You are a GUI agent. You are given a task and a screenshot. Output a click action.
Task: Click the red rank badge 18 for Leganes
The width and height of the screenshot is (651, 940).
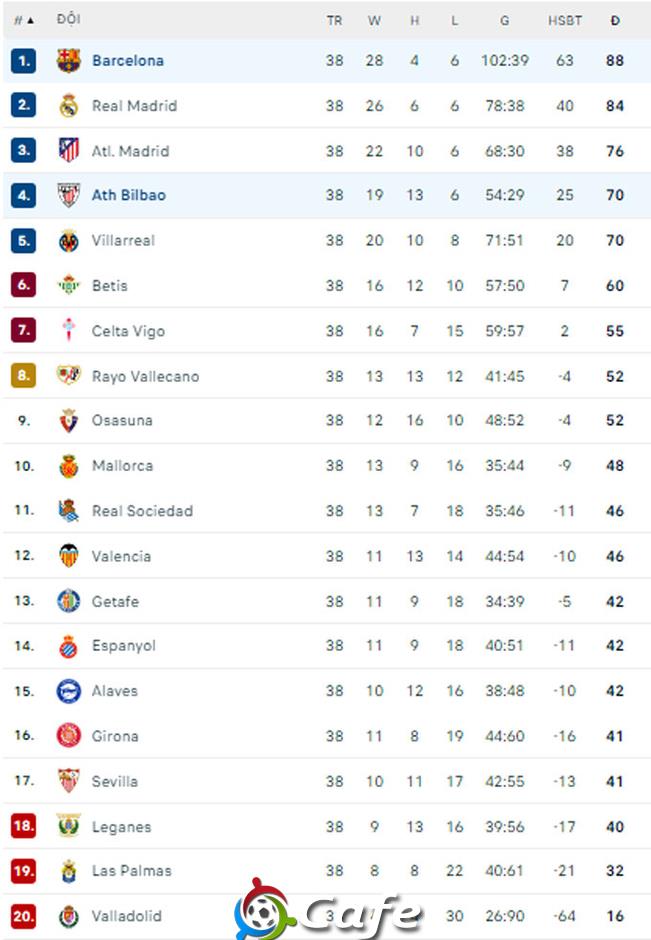pos(23,825)
